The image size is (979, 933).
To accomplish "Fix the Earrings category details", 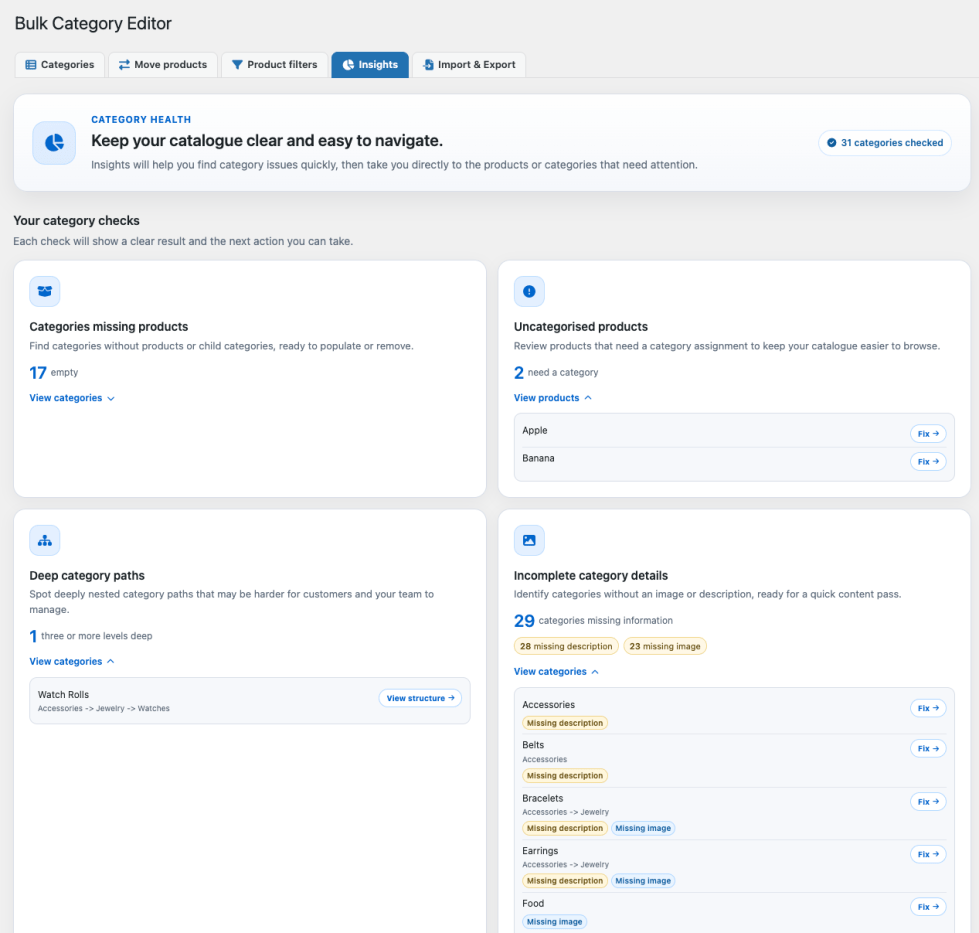I will click(928, 854).
